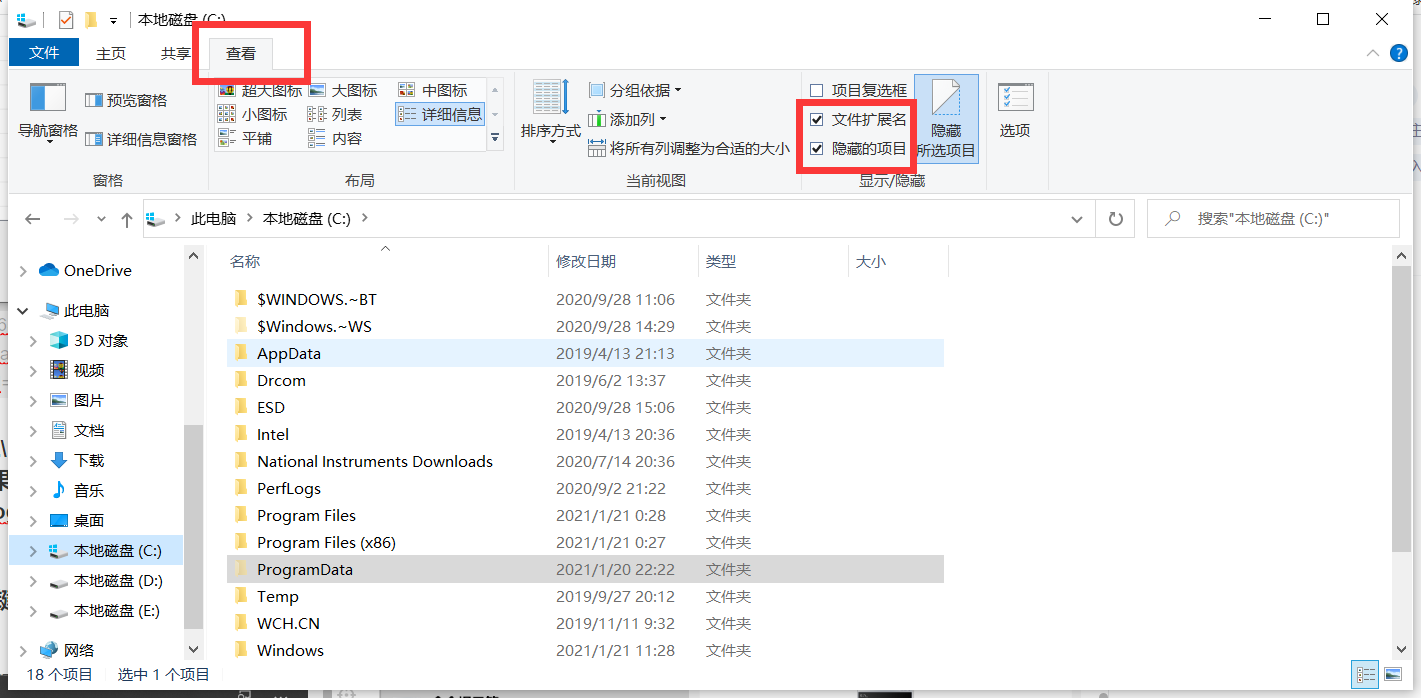
Task: Switch to the 主页 (Home) ribbon tab
Action: tap(111, 54)
